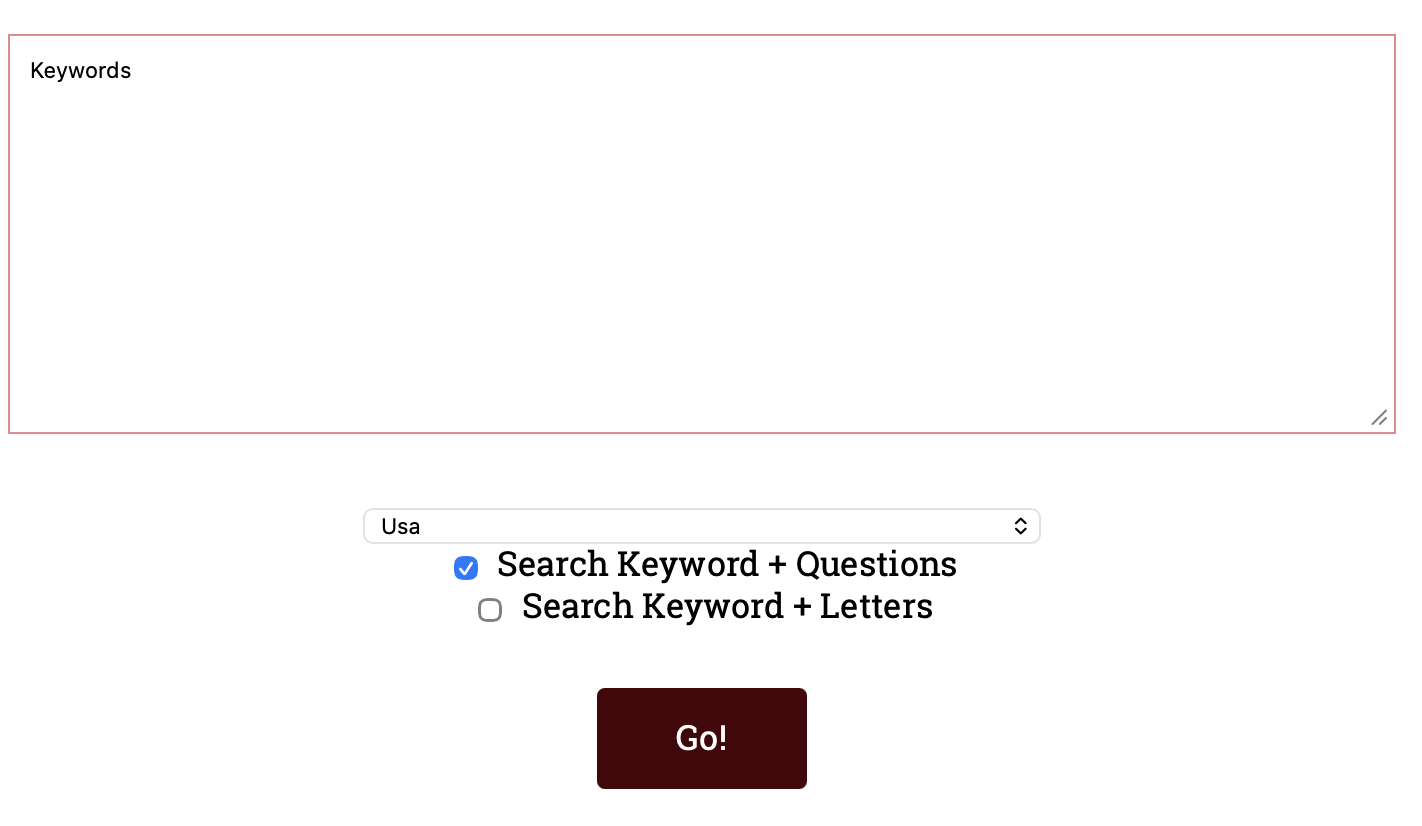Click the Usa combo box to change country
Image resolution: width=1422 pixels, height=826 pixels.
pos(700,526)
